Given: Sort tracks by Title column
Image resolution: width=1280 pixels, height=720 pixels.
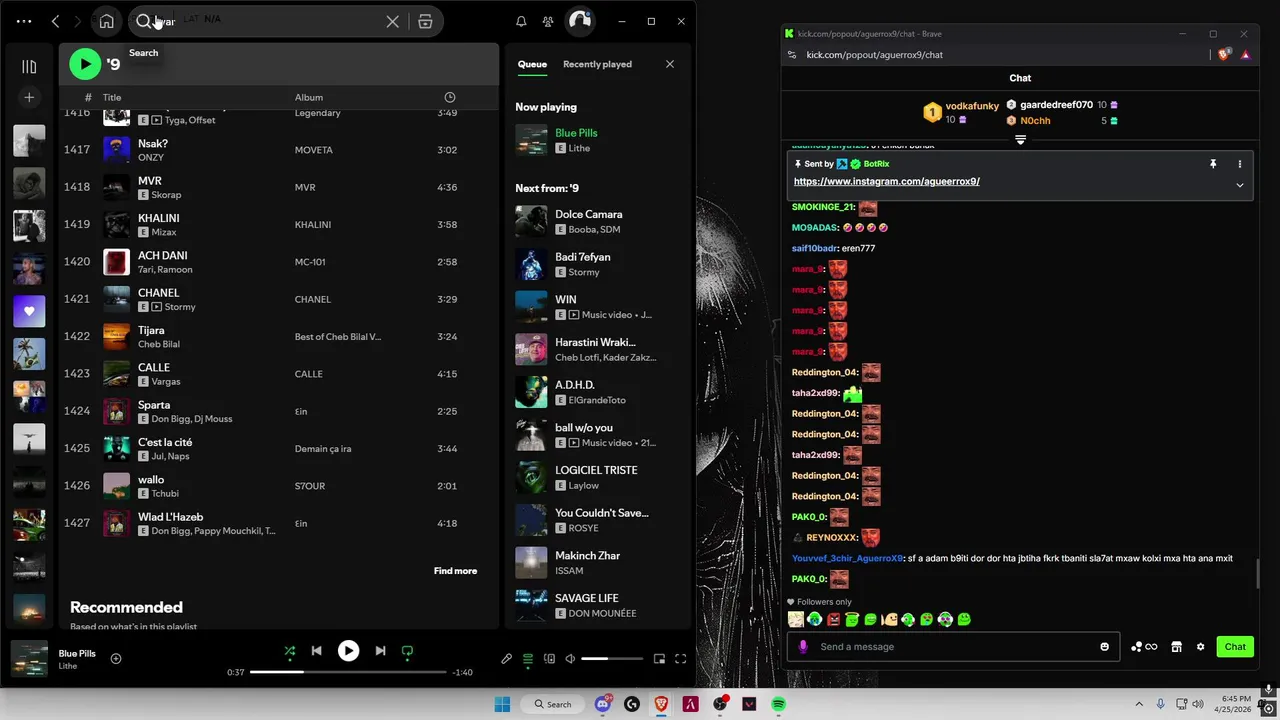Looking at the screenshot, I should click(112, 97).
